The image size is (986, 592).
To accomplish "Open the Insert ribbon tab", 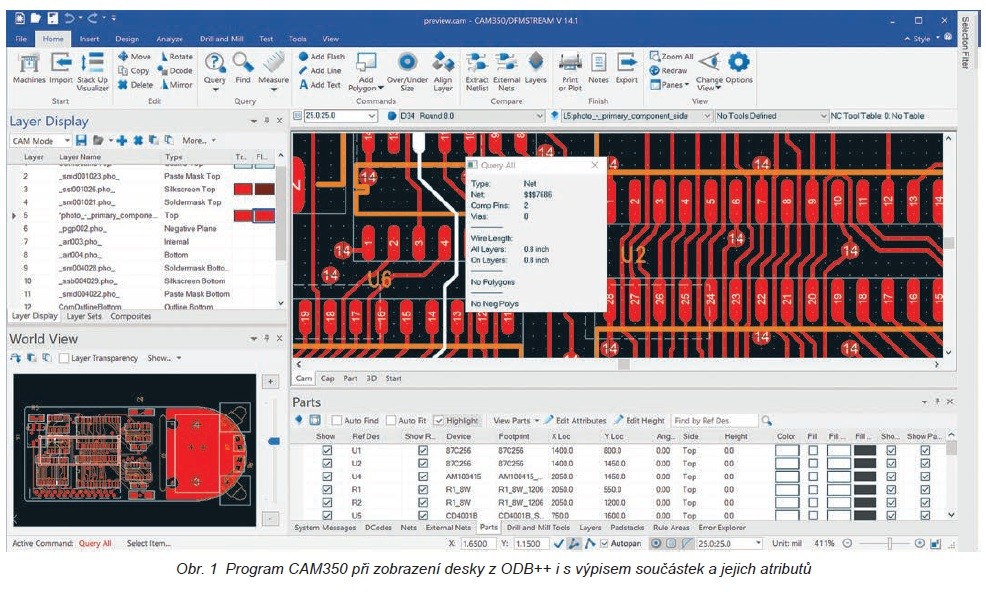I will tap(89, 39).
